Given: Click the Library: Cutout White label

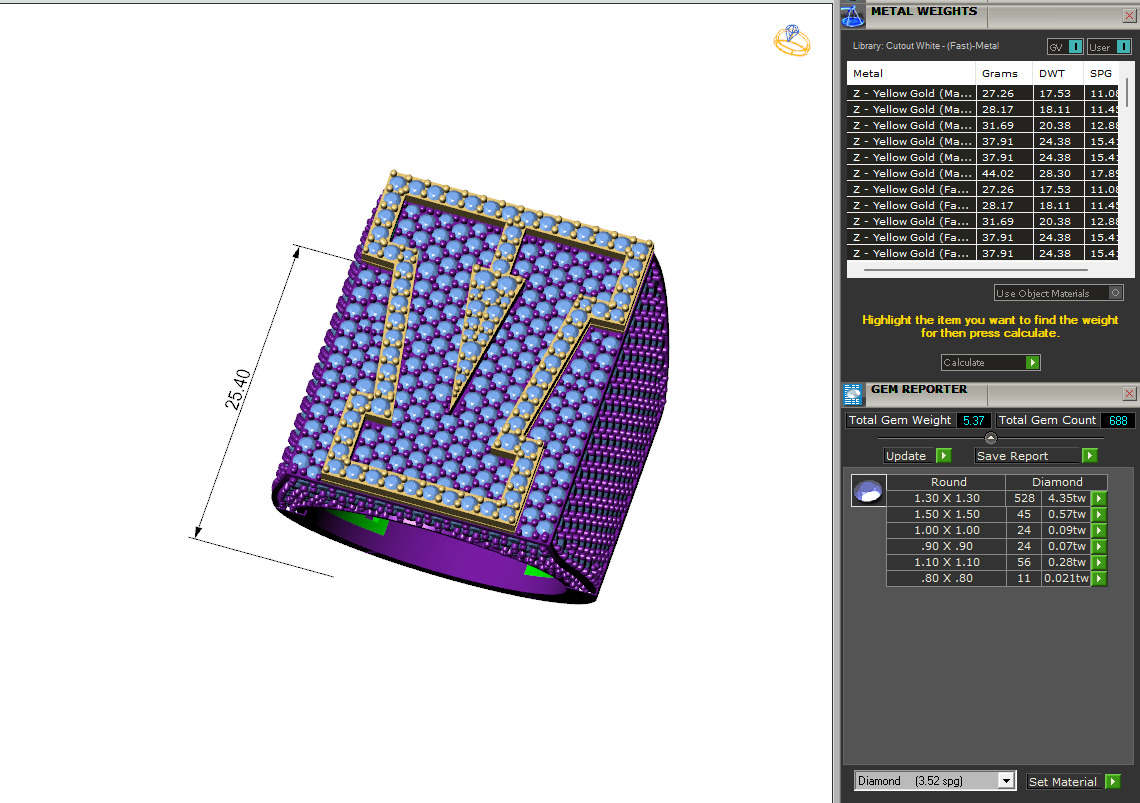Looking at the screenshot, I should click(926, 45).
